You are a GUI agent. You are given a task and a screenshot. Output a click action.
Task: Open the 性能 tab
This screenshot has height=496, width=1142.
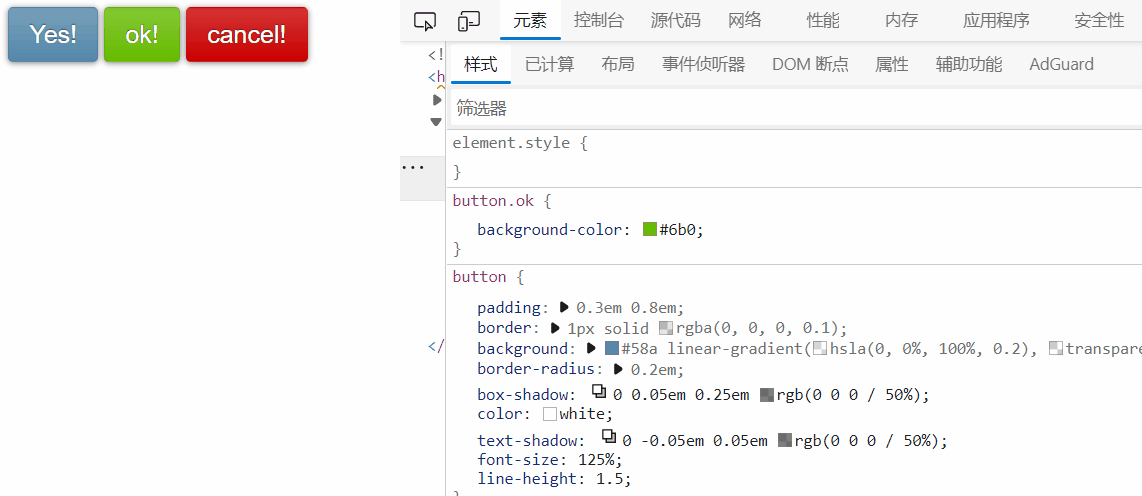point(823,20)
